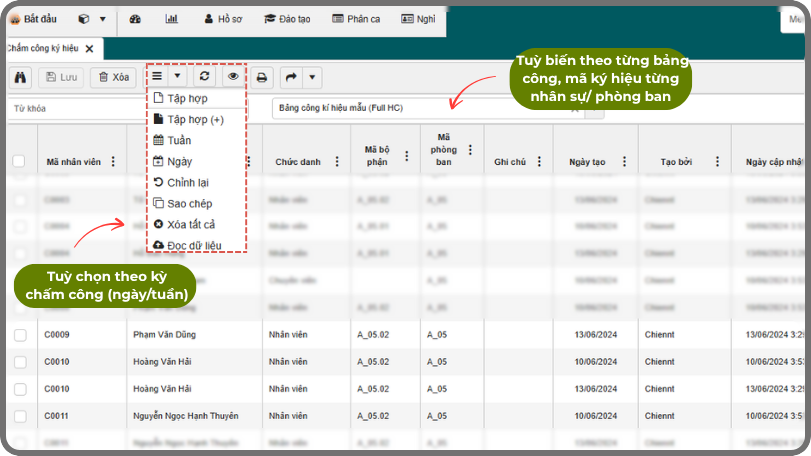Click the name Phạm Văn Dũng
Image resolution: width=811 pixels, height=456 pixels.
click(x=164, y=335)
